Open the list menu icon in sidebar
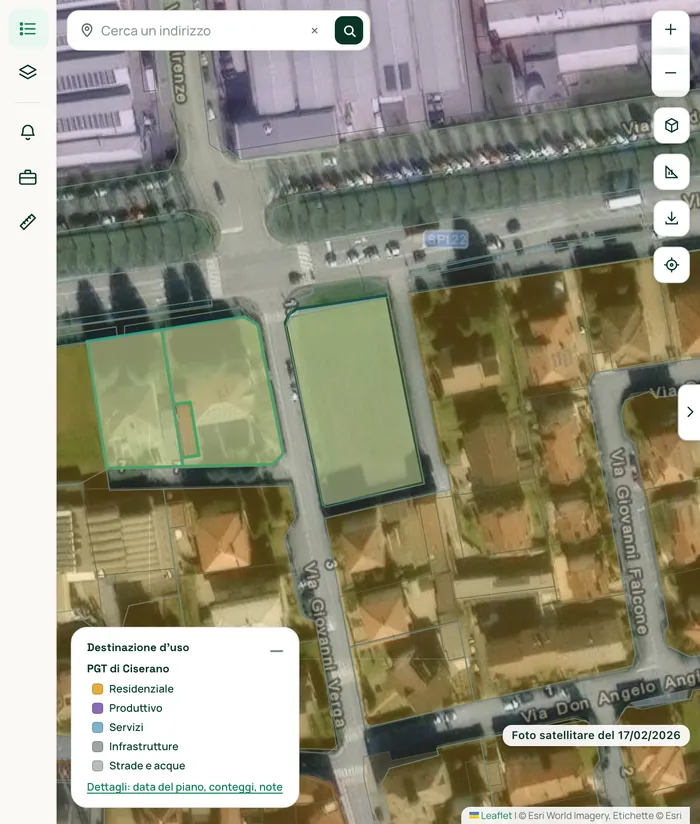 tap(28, 28)
